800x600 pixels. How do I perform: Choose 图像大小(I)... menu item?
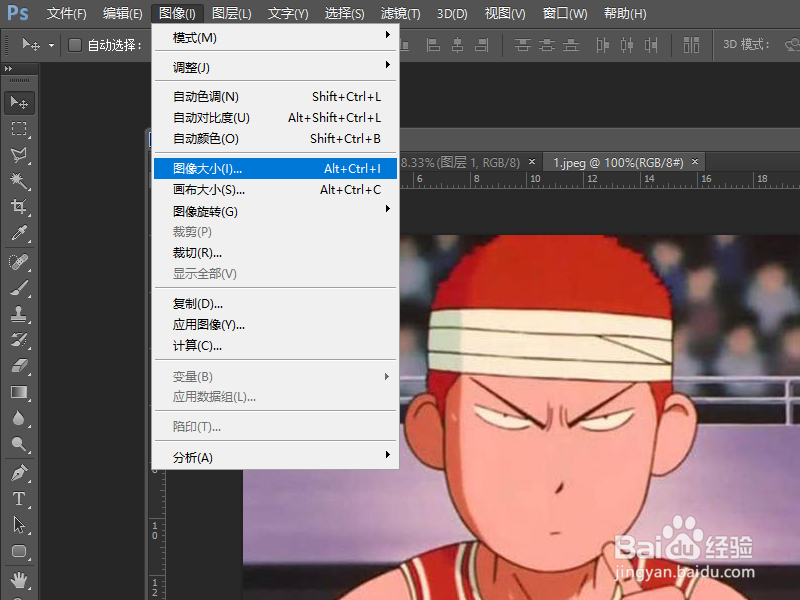coord(276,168)
